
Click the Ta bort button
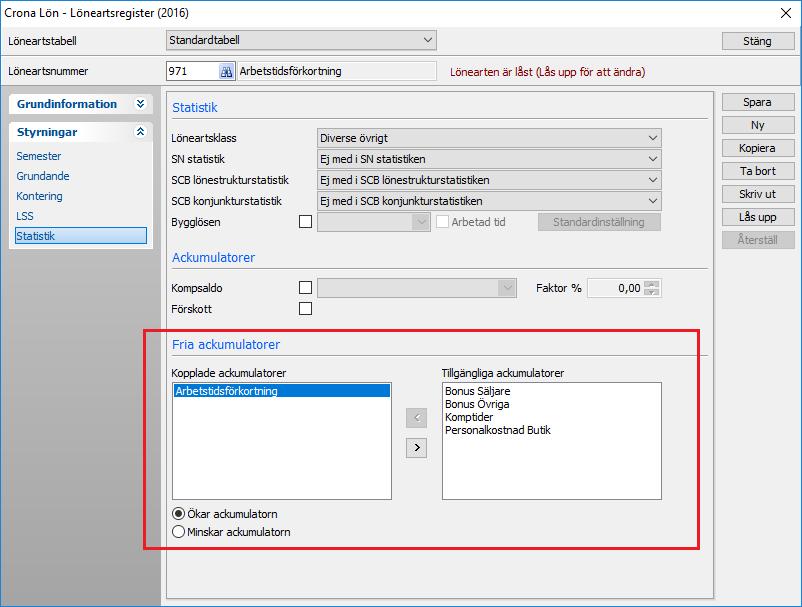point(758,171)
